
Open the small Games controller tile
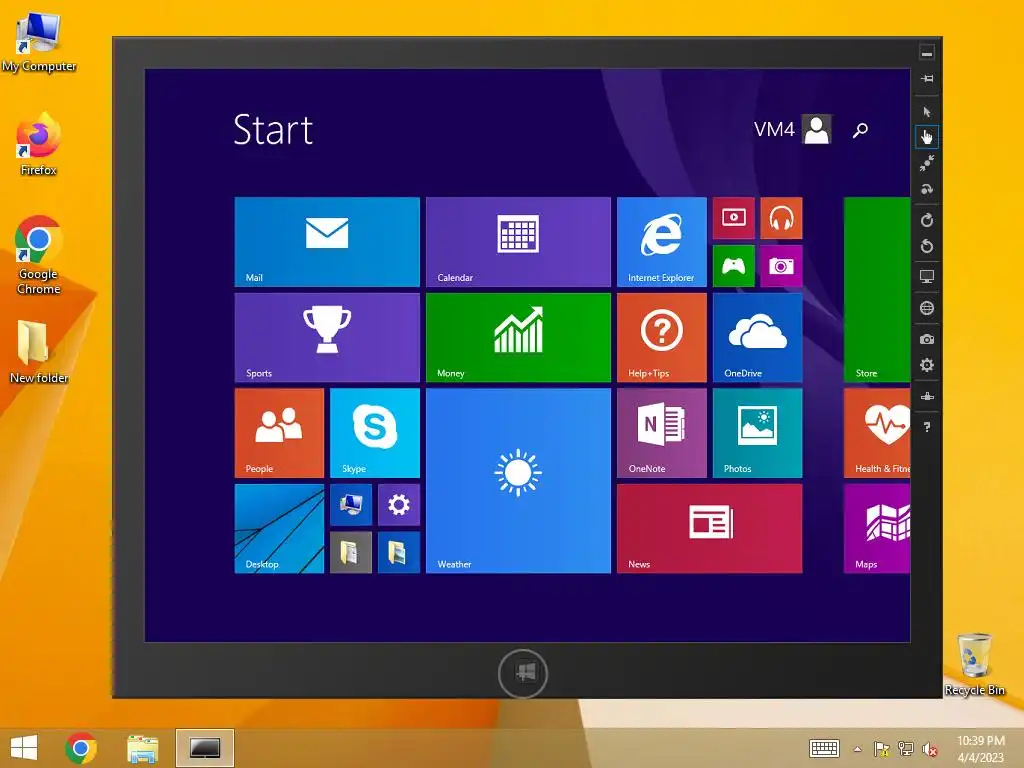(733, 266)
